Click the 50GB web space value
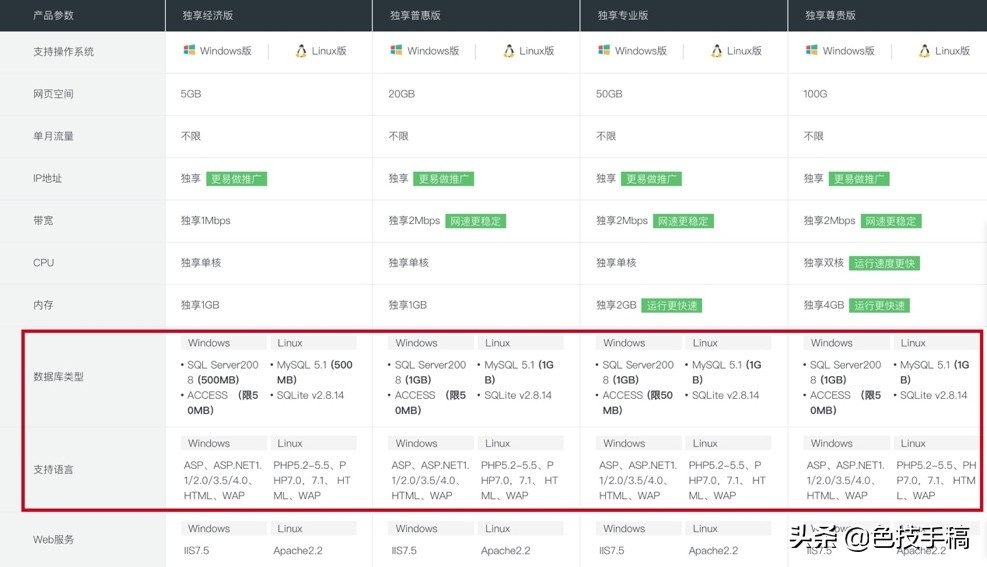This screenshot has height=567, width=987. click(x=609, y=94)
